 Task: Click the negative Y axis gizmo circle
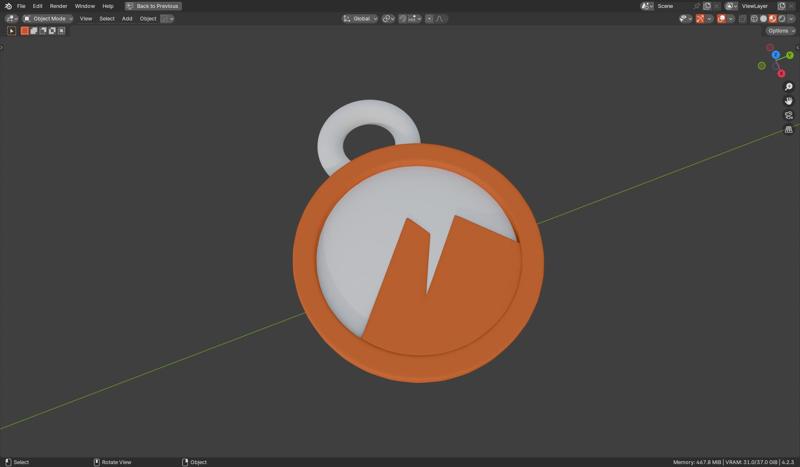coord(762,65)
